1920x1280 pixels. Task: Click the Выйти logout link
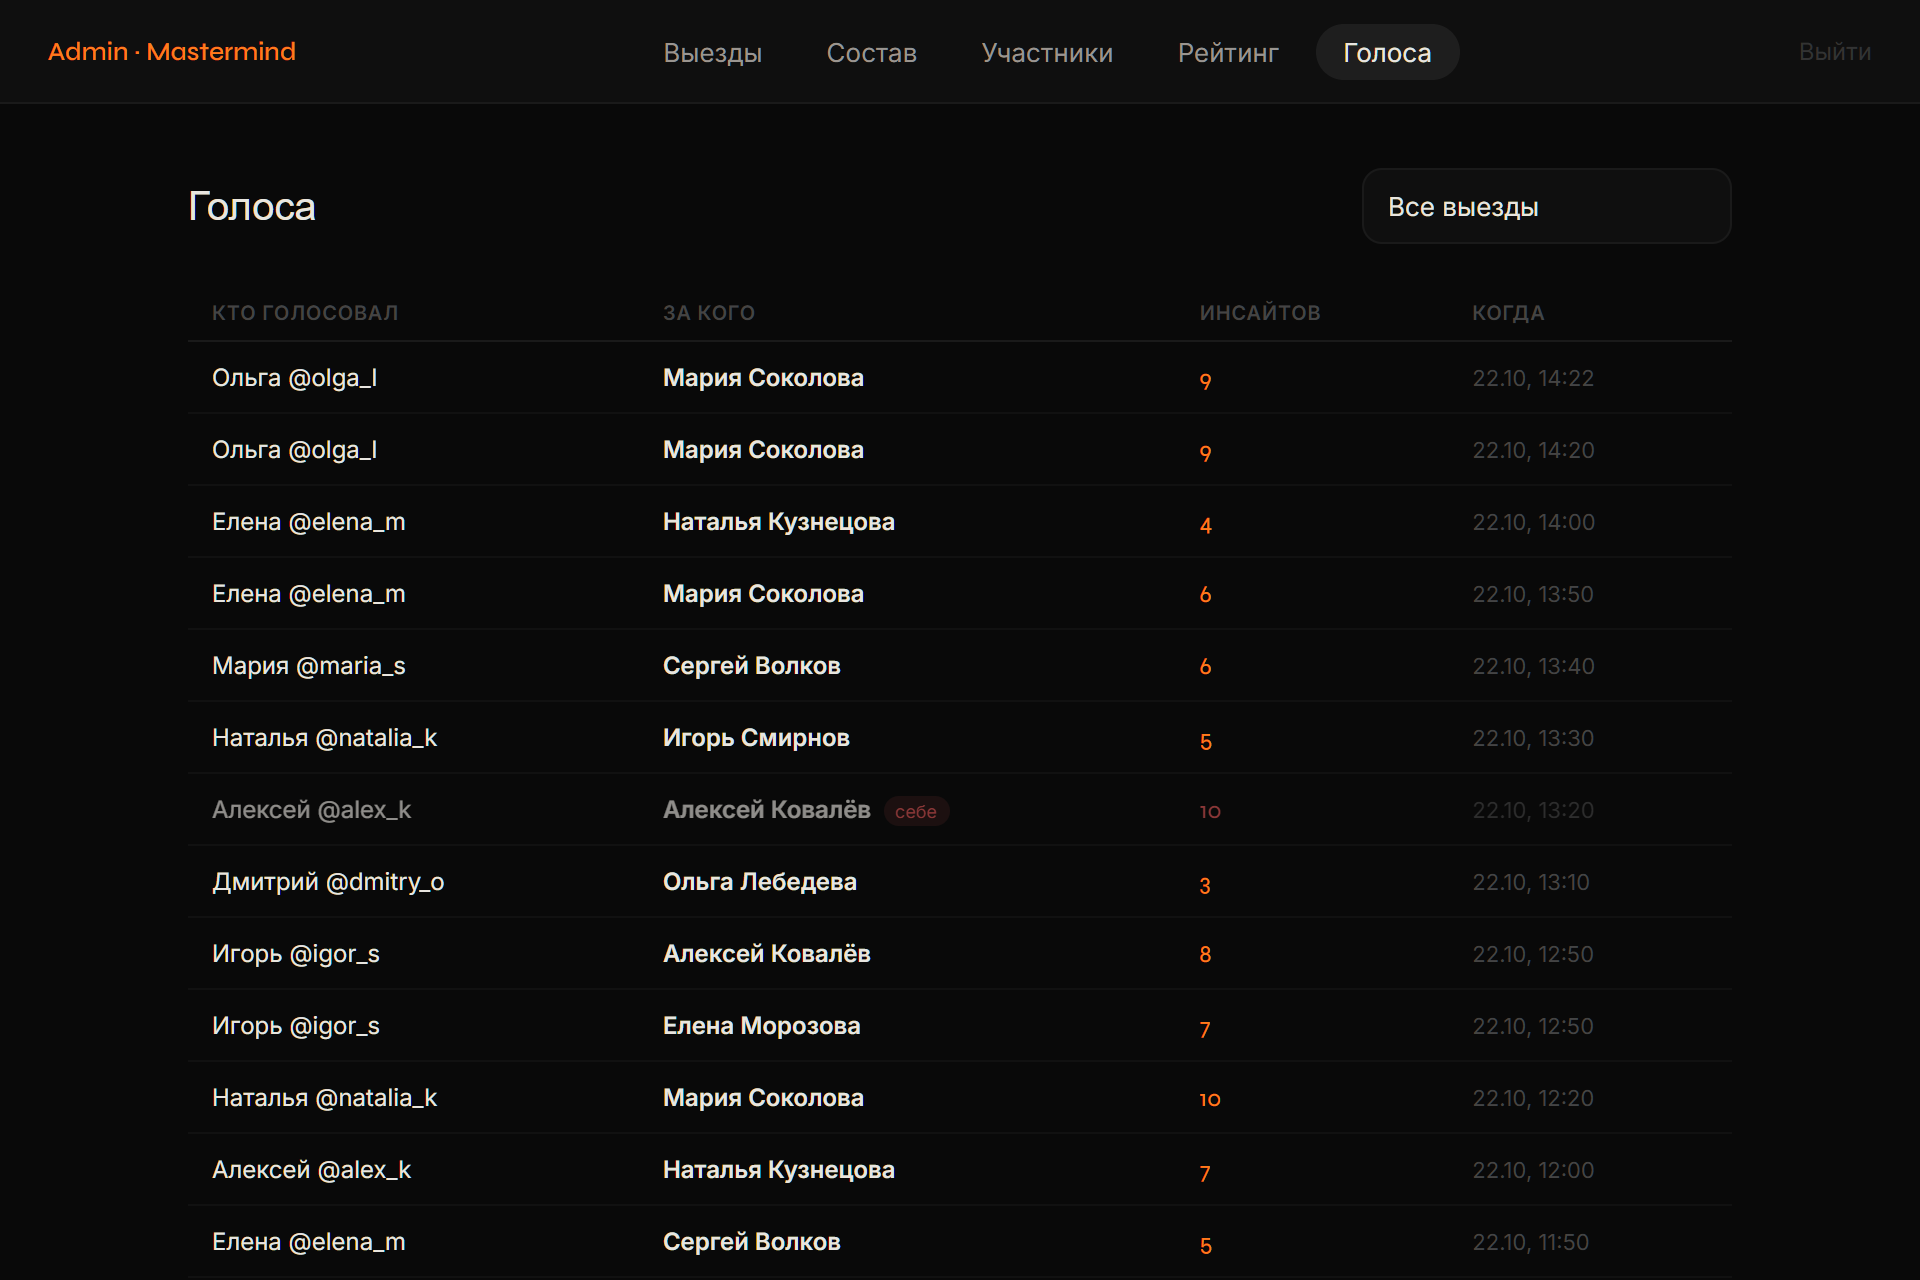click(1834, 52)
